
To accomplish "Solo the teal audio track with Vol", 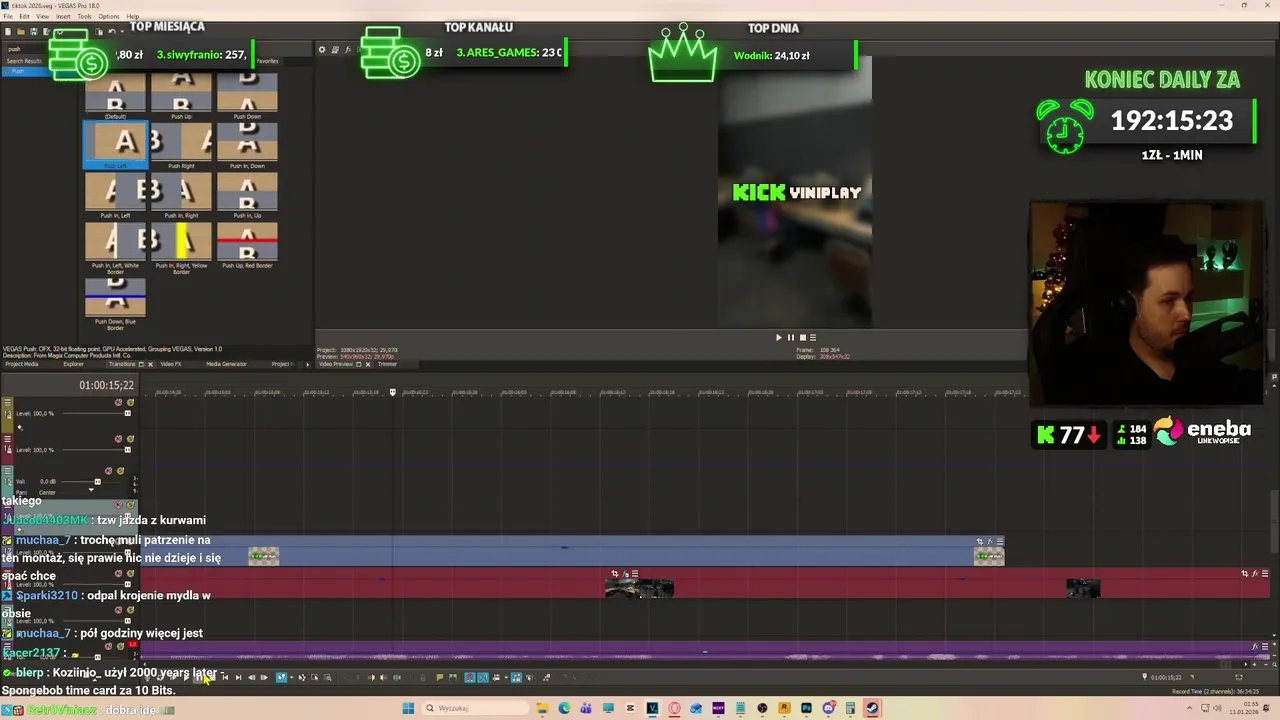I will (120, 471).
